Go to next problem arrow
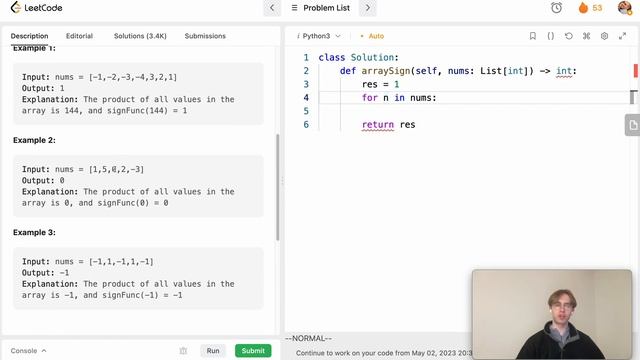640x360 pixels. 367,8
